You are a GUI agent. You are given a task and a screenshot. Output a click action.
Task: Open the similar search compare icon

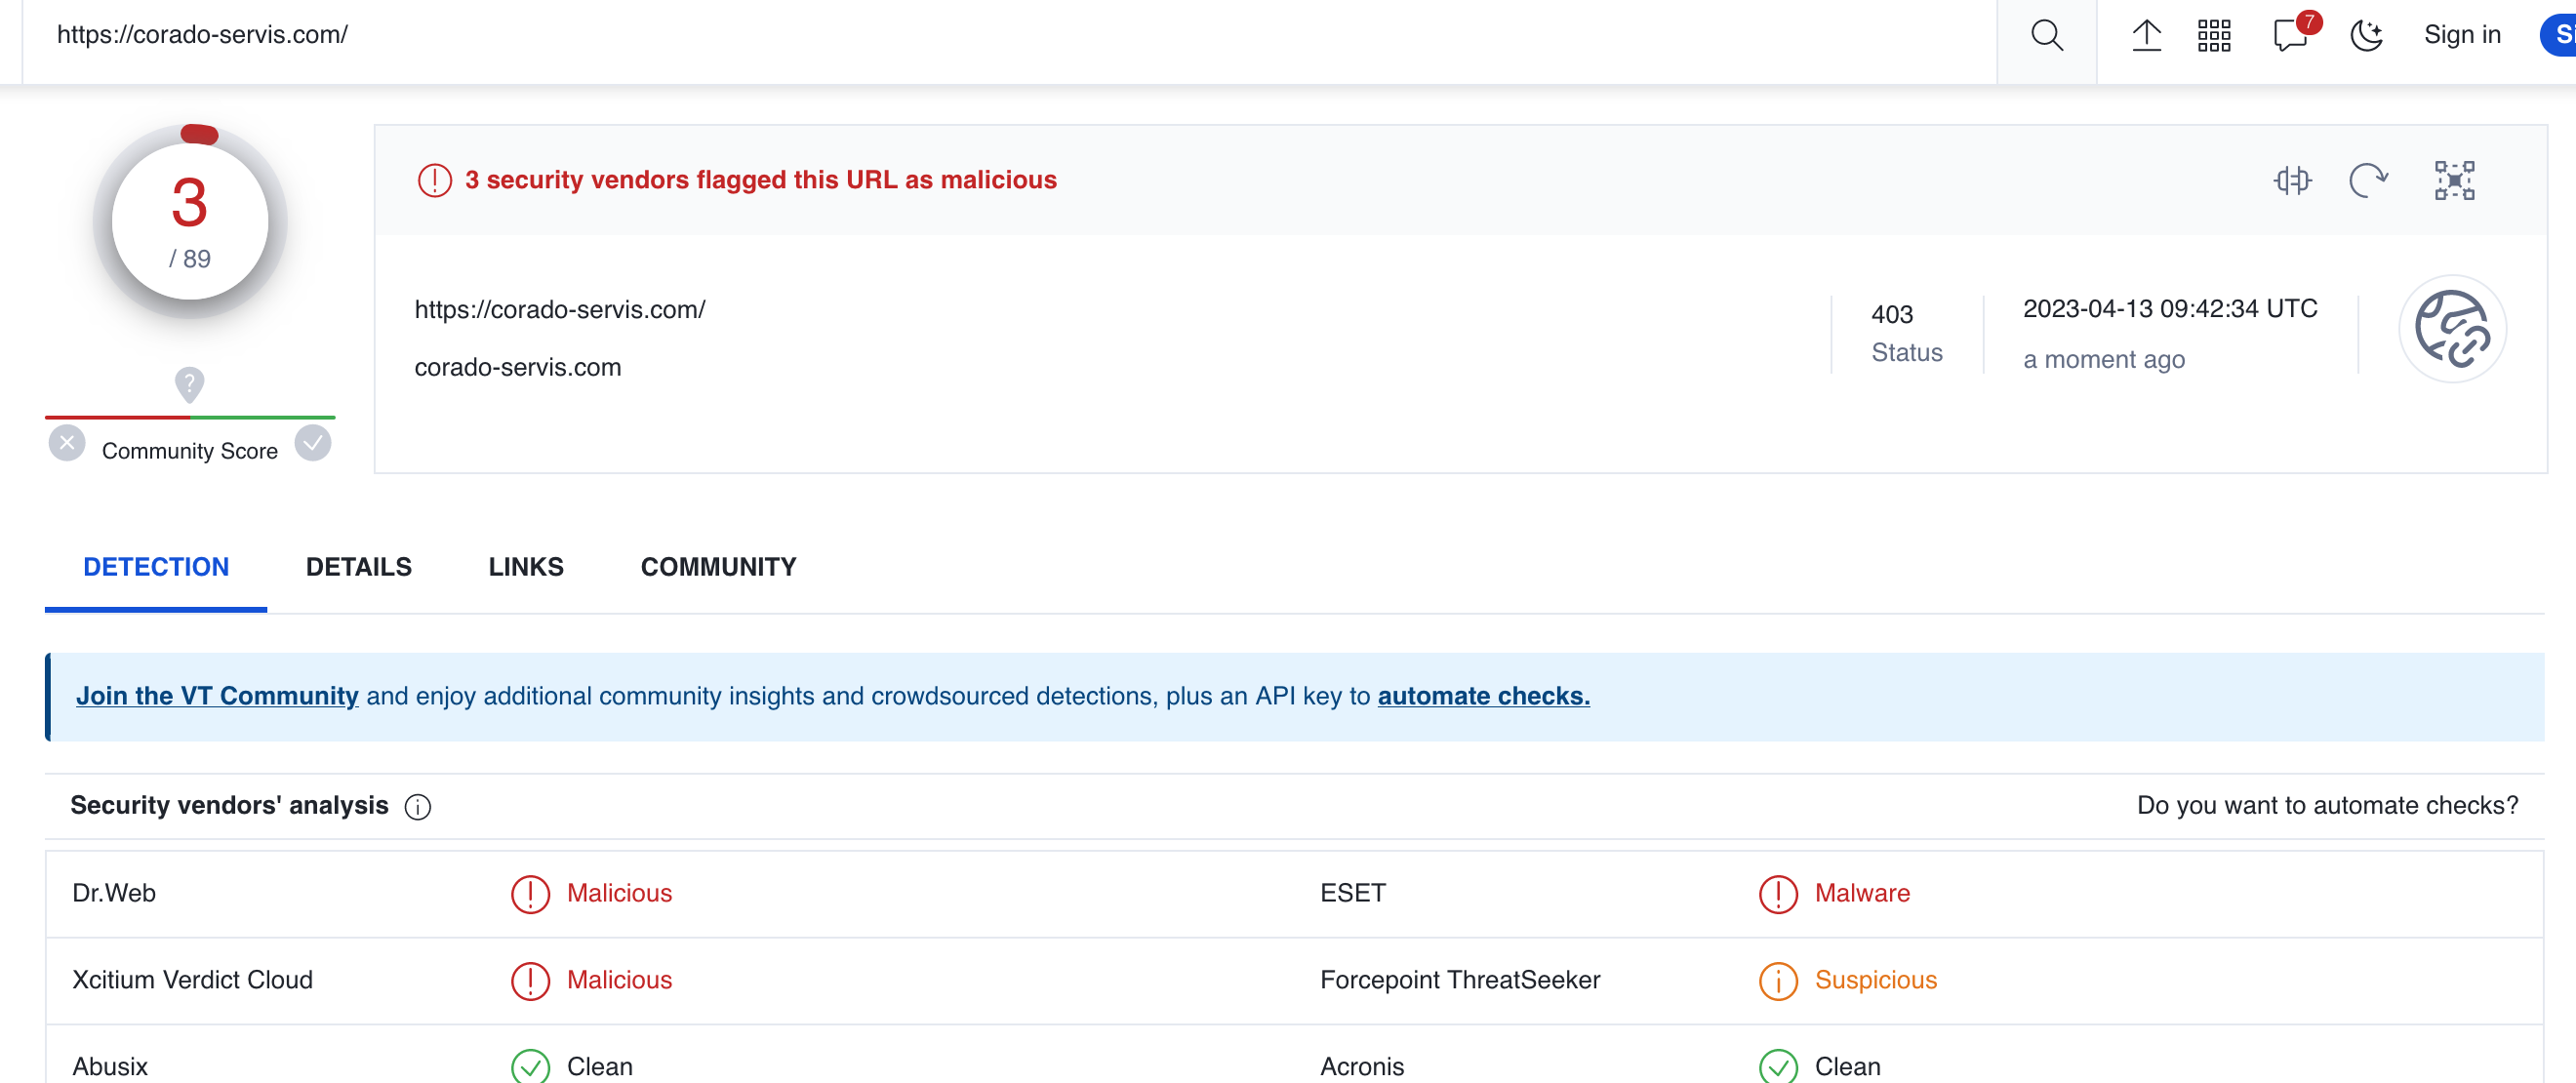point(2292,180)
